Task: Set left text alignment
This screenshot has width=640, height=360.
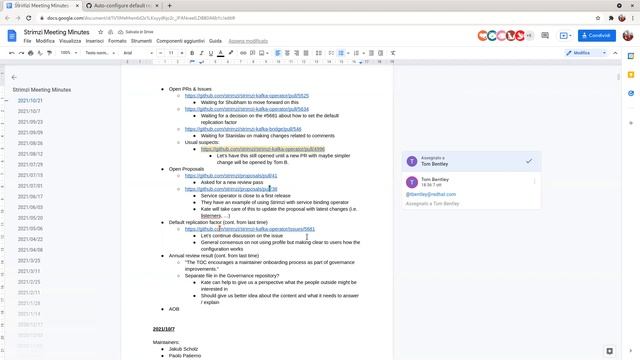Action: coord(278,53)
